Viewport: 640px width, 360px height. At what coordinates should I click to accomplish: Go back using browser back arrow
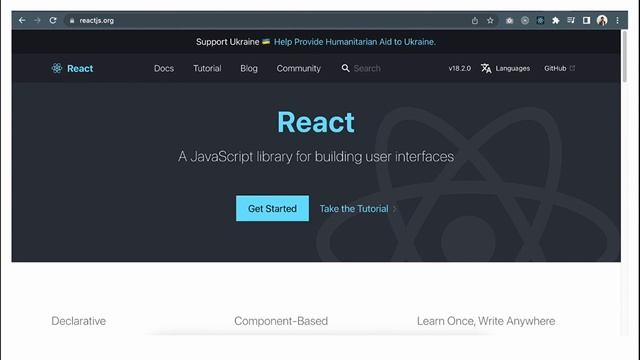(22, 20)
